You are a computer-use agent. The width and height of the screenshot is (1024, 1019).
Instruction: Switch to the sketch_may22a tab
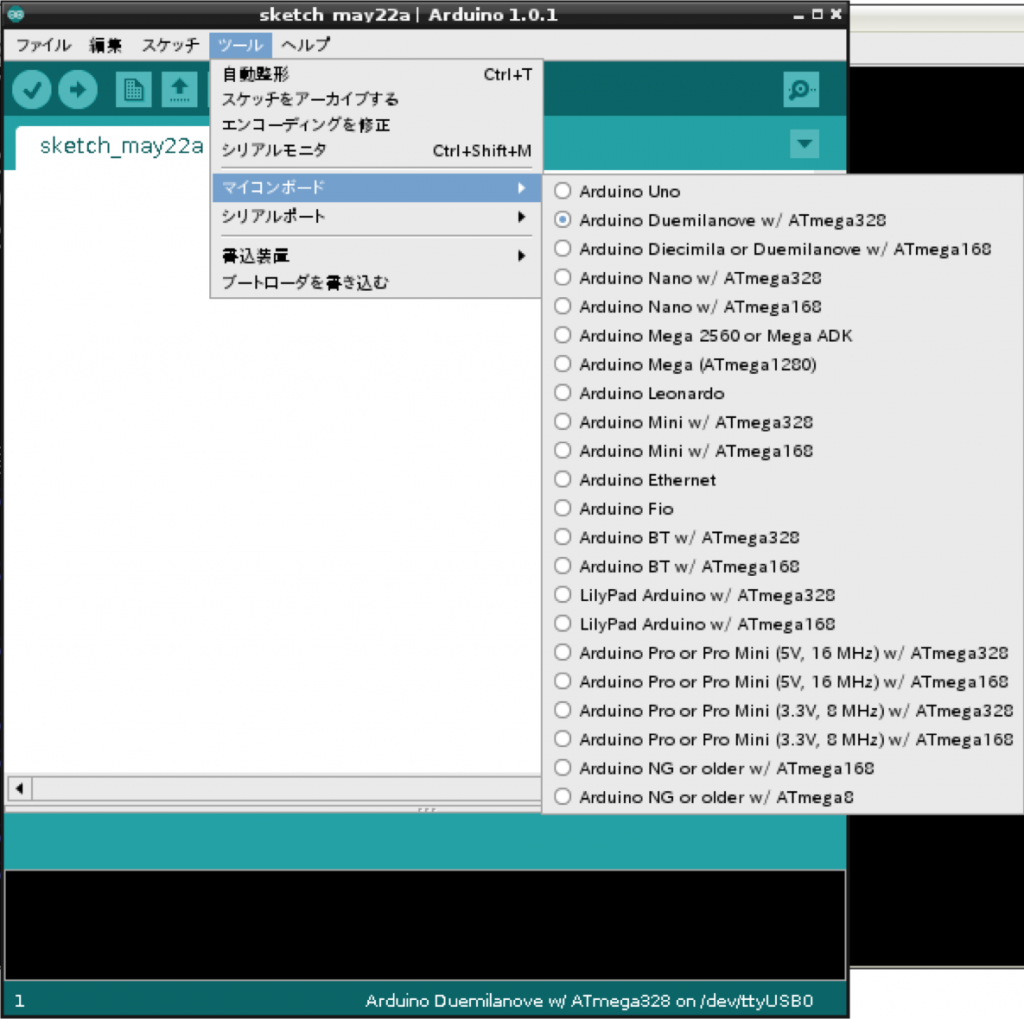click(x=124, y=145)
